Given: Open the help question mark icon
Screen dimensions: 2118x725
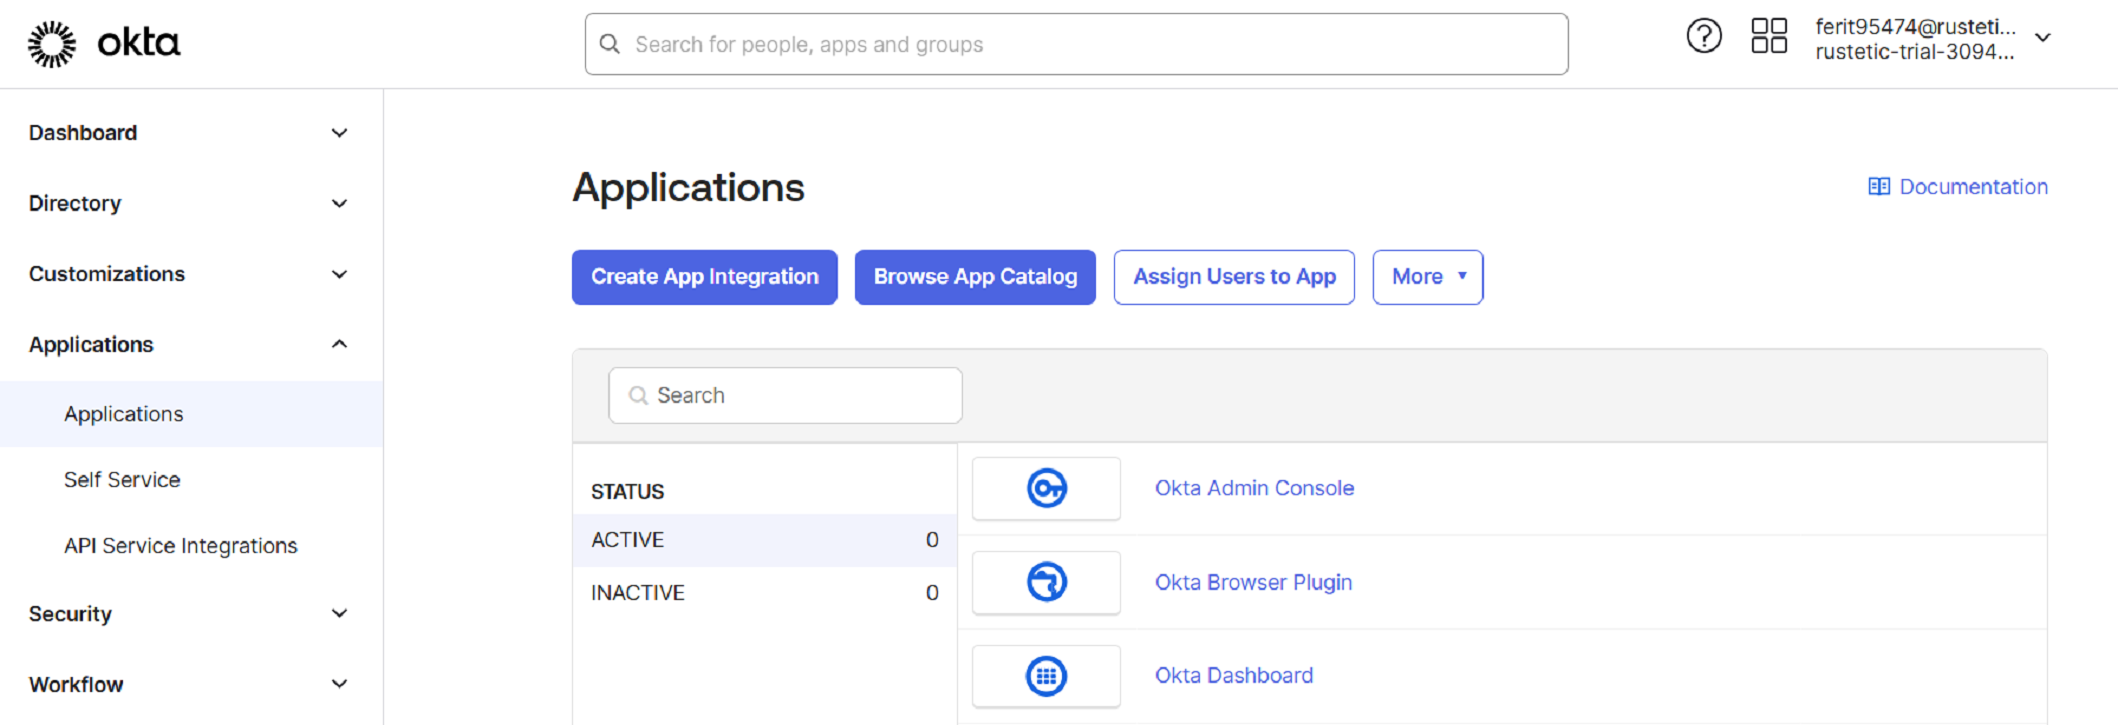Looking at the screenshot, I should pyautogui.click(x=1704, y=36).
